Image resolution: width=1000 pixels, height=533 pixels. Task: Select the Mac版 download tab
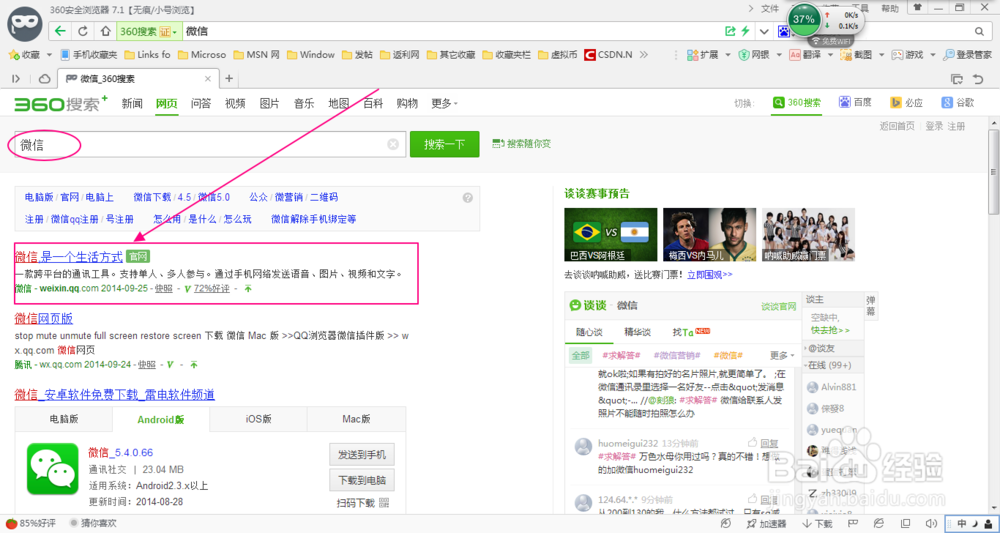pyautogui.click(x=357, y=420)
